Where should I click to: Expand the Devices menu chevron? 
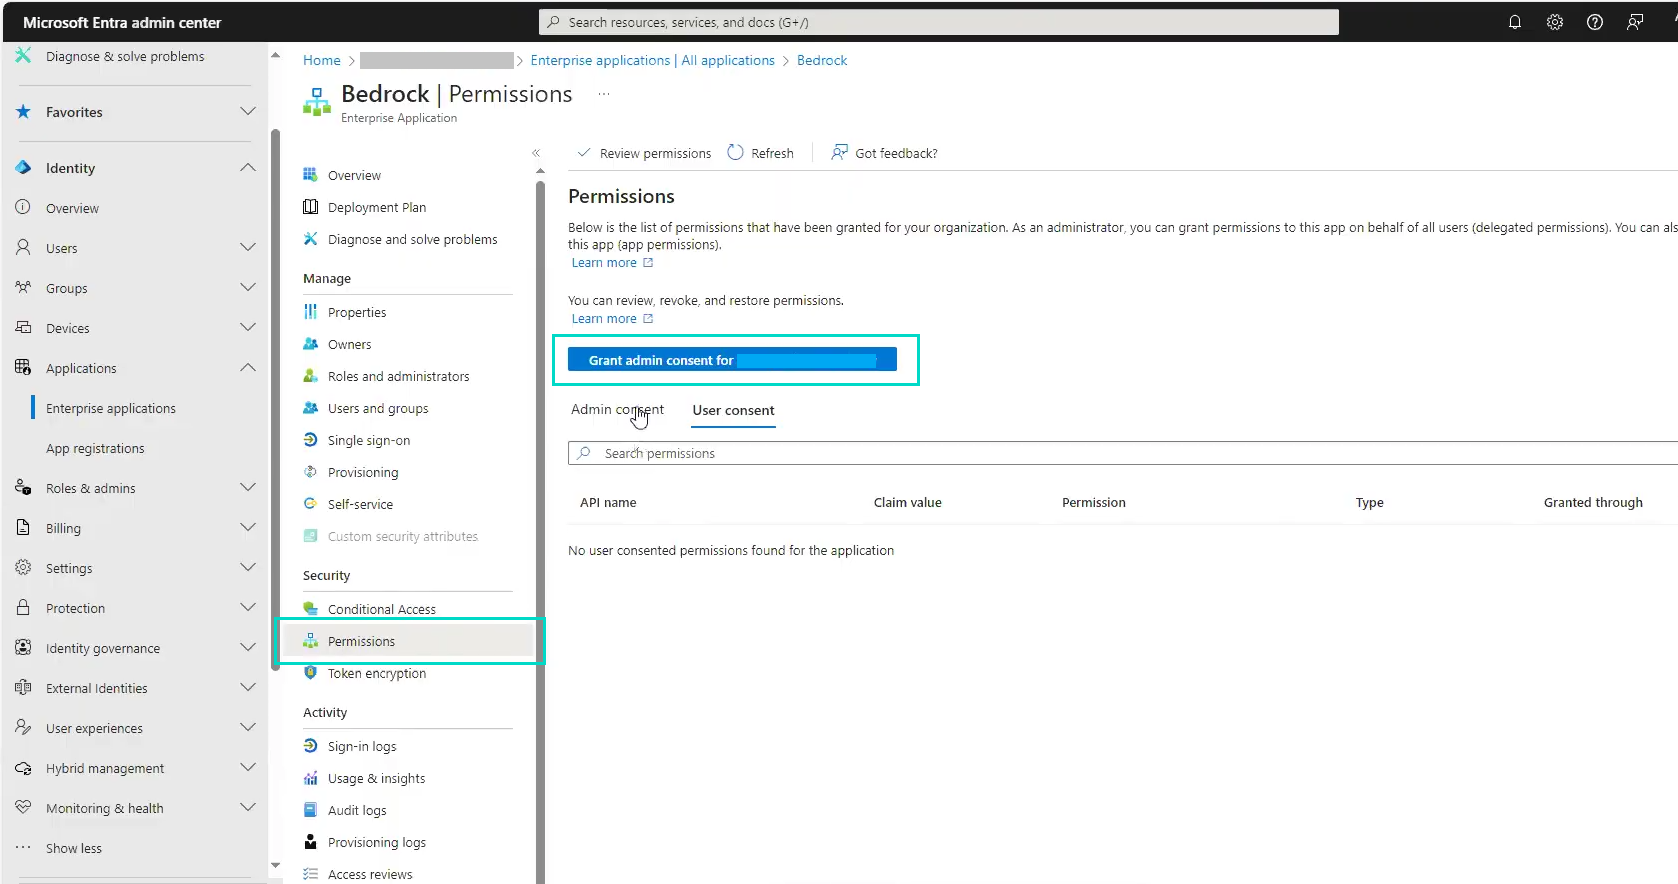coord(248,327)
